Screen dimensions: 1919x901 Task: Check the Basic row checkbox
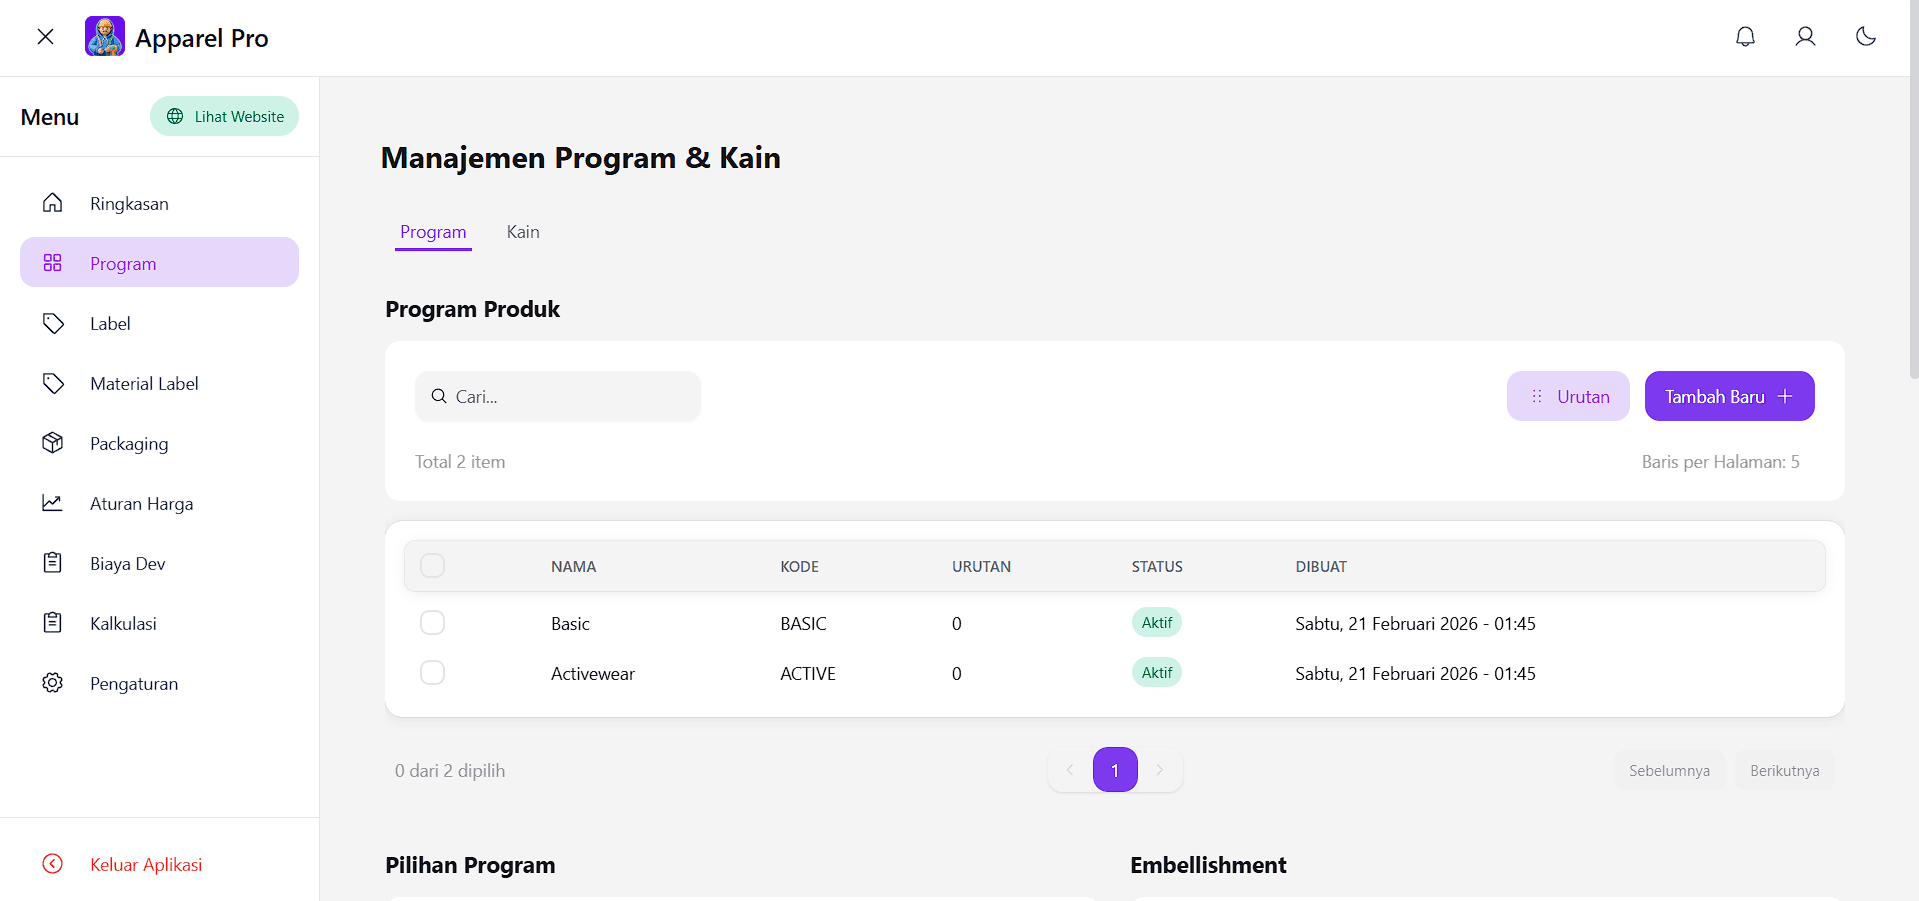click(x=432, y=623)
